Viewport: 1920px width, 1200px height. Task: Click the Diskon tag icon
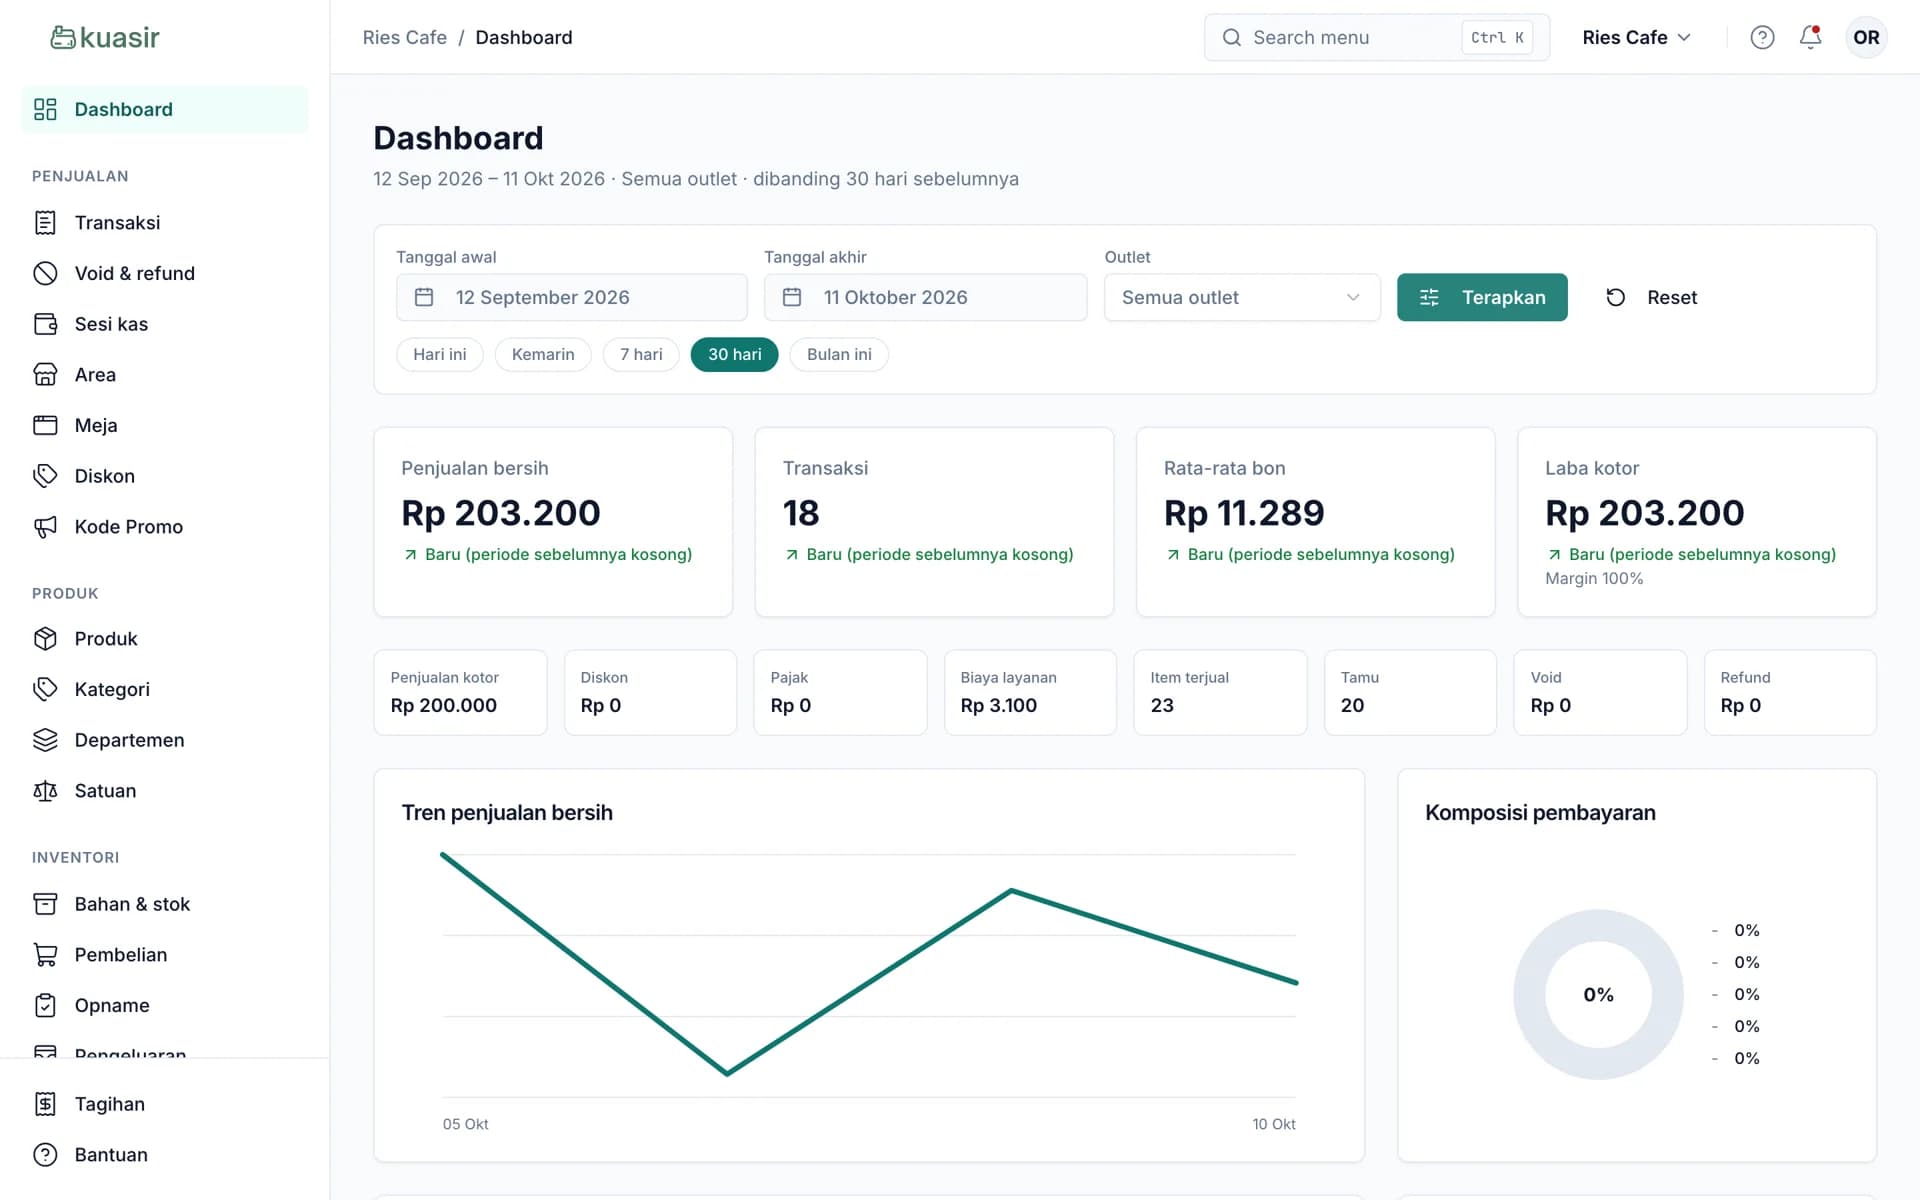(45, 476)
